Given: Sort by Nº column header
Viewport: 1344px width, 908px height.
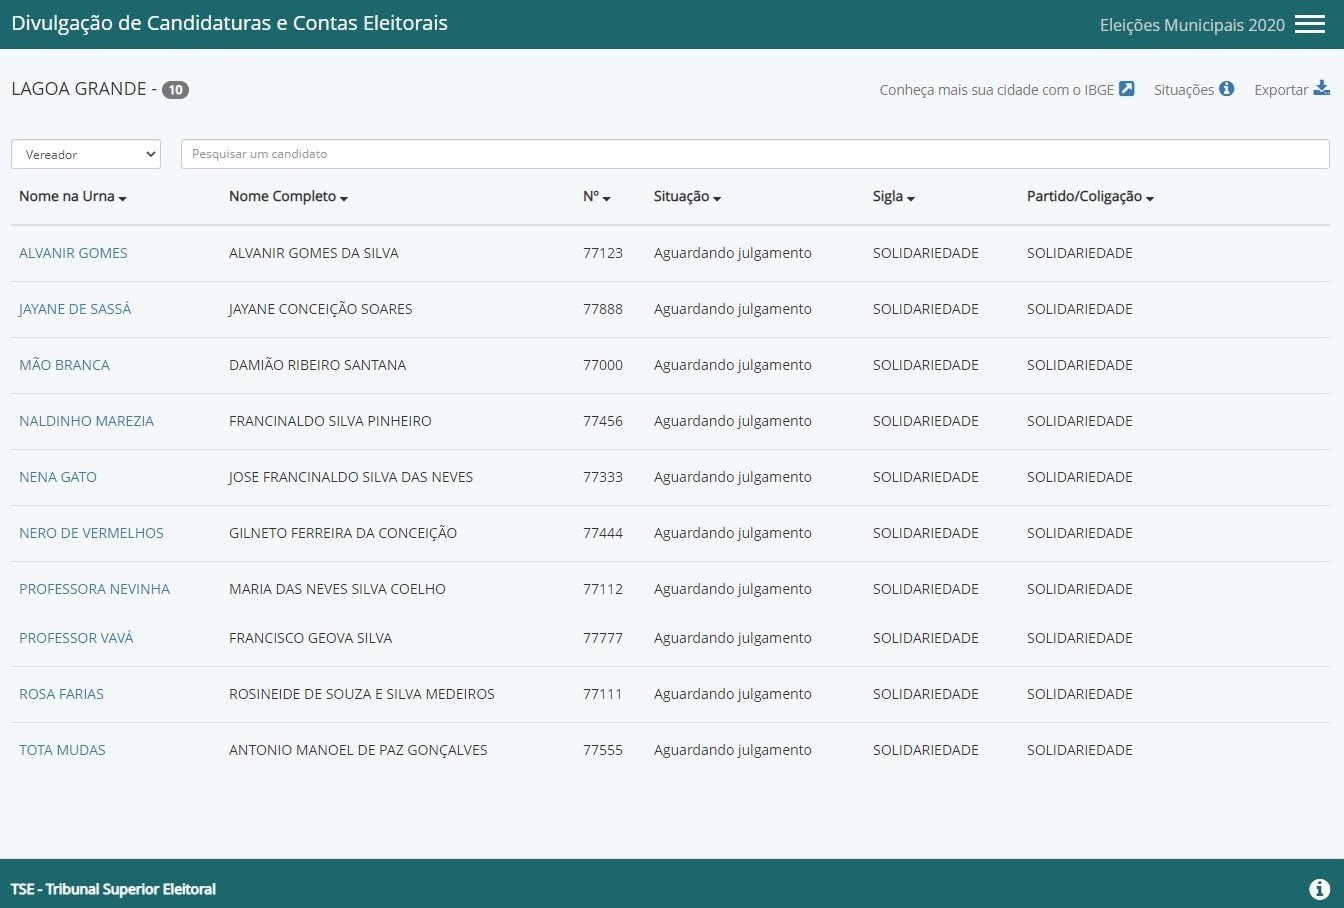Looking at the screenshot, I should (x=596, y=197).
